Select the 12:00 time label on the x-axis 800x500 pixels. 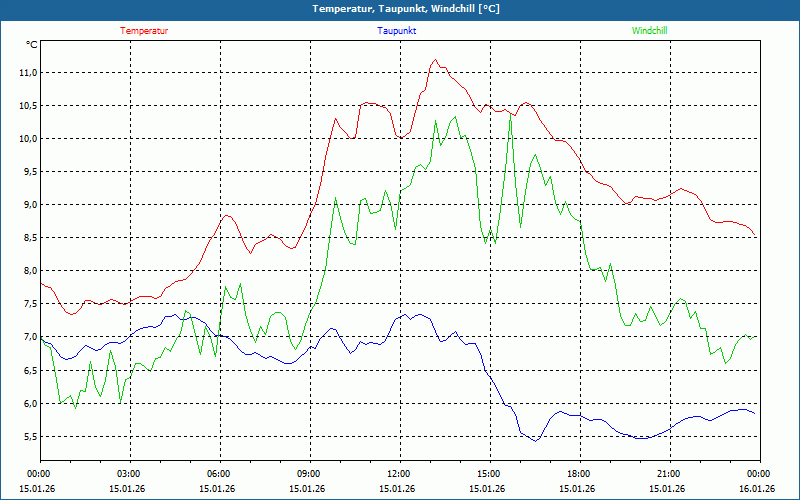point(399,474)
